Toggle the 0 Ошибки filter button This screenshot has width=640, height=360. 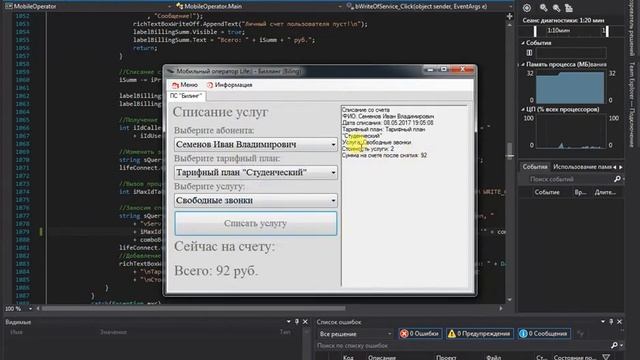[420, 334]
